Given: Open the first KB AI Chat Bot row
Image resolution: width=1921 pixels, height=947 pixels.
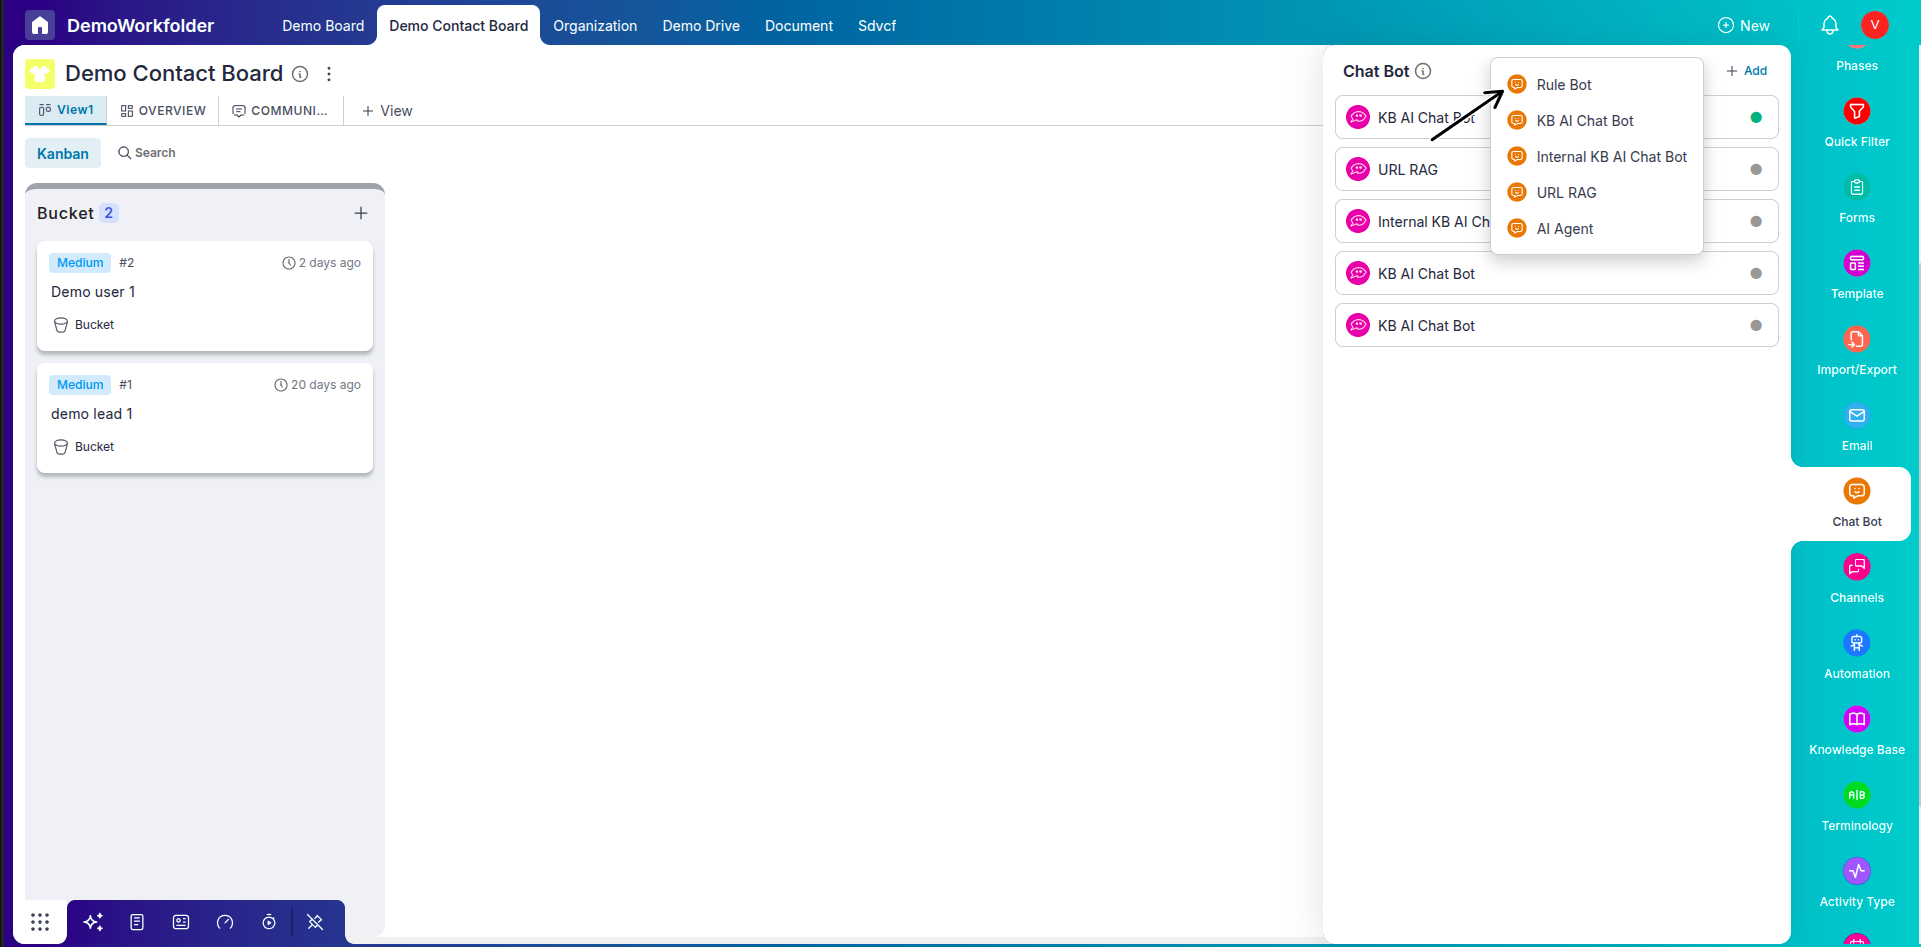Looking at the screenshot, I should [x=1556, y=118].
